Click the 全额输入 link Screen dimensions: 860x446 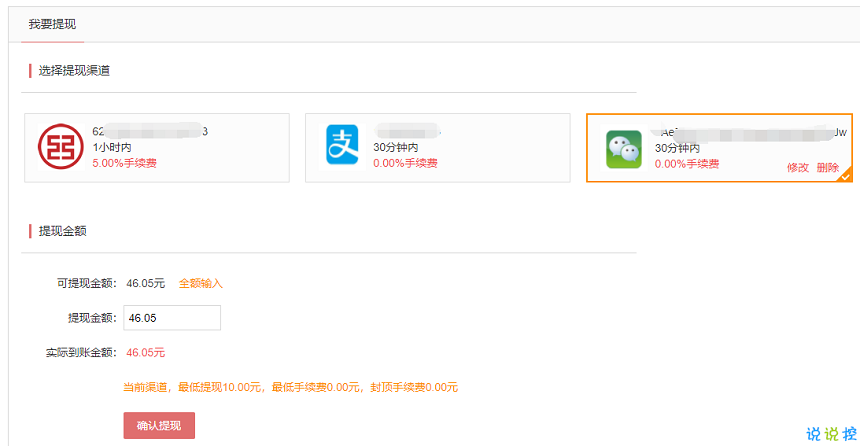click(x=201, y=284)
